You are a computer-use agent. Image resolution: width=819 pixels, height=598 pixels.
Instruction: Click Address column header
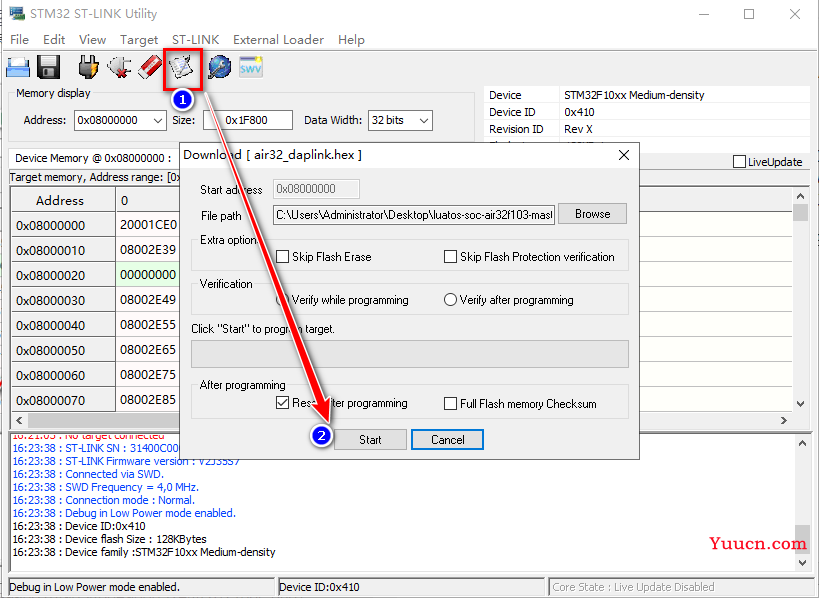coord(63,201)
